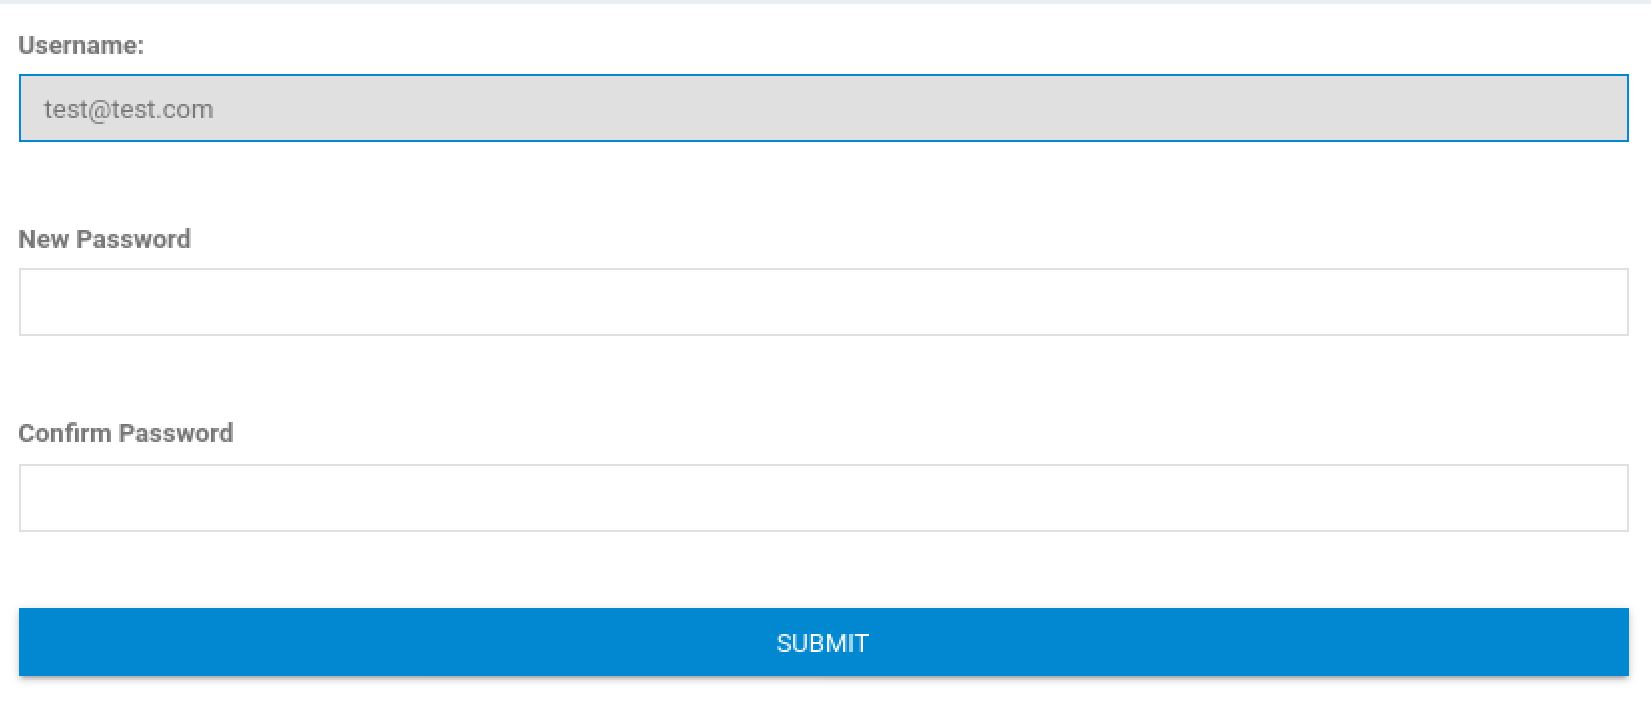Click the SUBMIT text on button

pyautogui.click(x=822, y=643)
